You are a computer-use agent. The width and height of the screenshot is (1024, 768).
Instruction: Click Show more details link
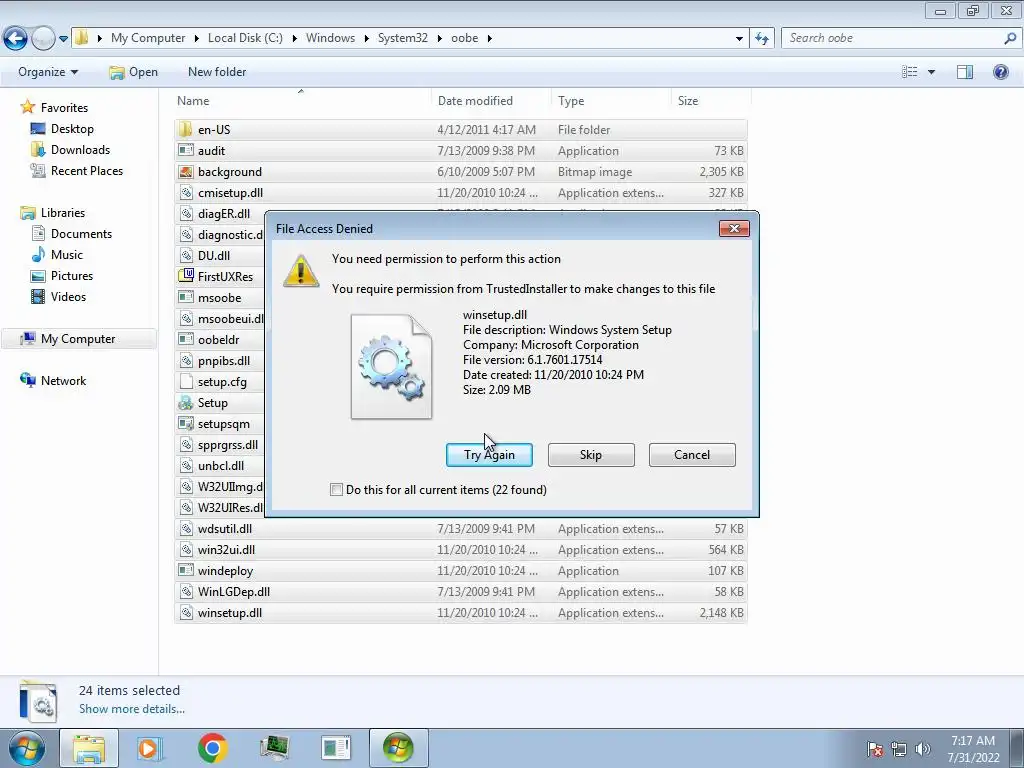132,709
